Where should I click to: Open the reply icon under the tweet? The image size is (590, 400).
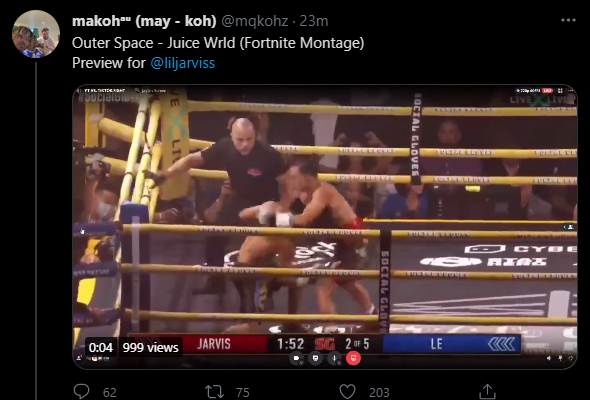(81, 391)
